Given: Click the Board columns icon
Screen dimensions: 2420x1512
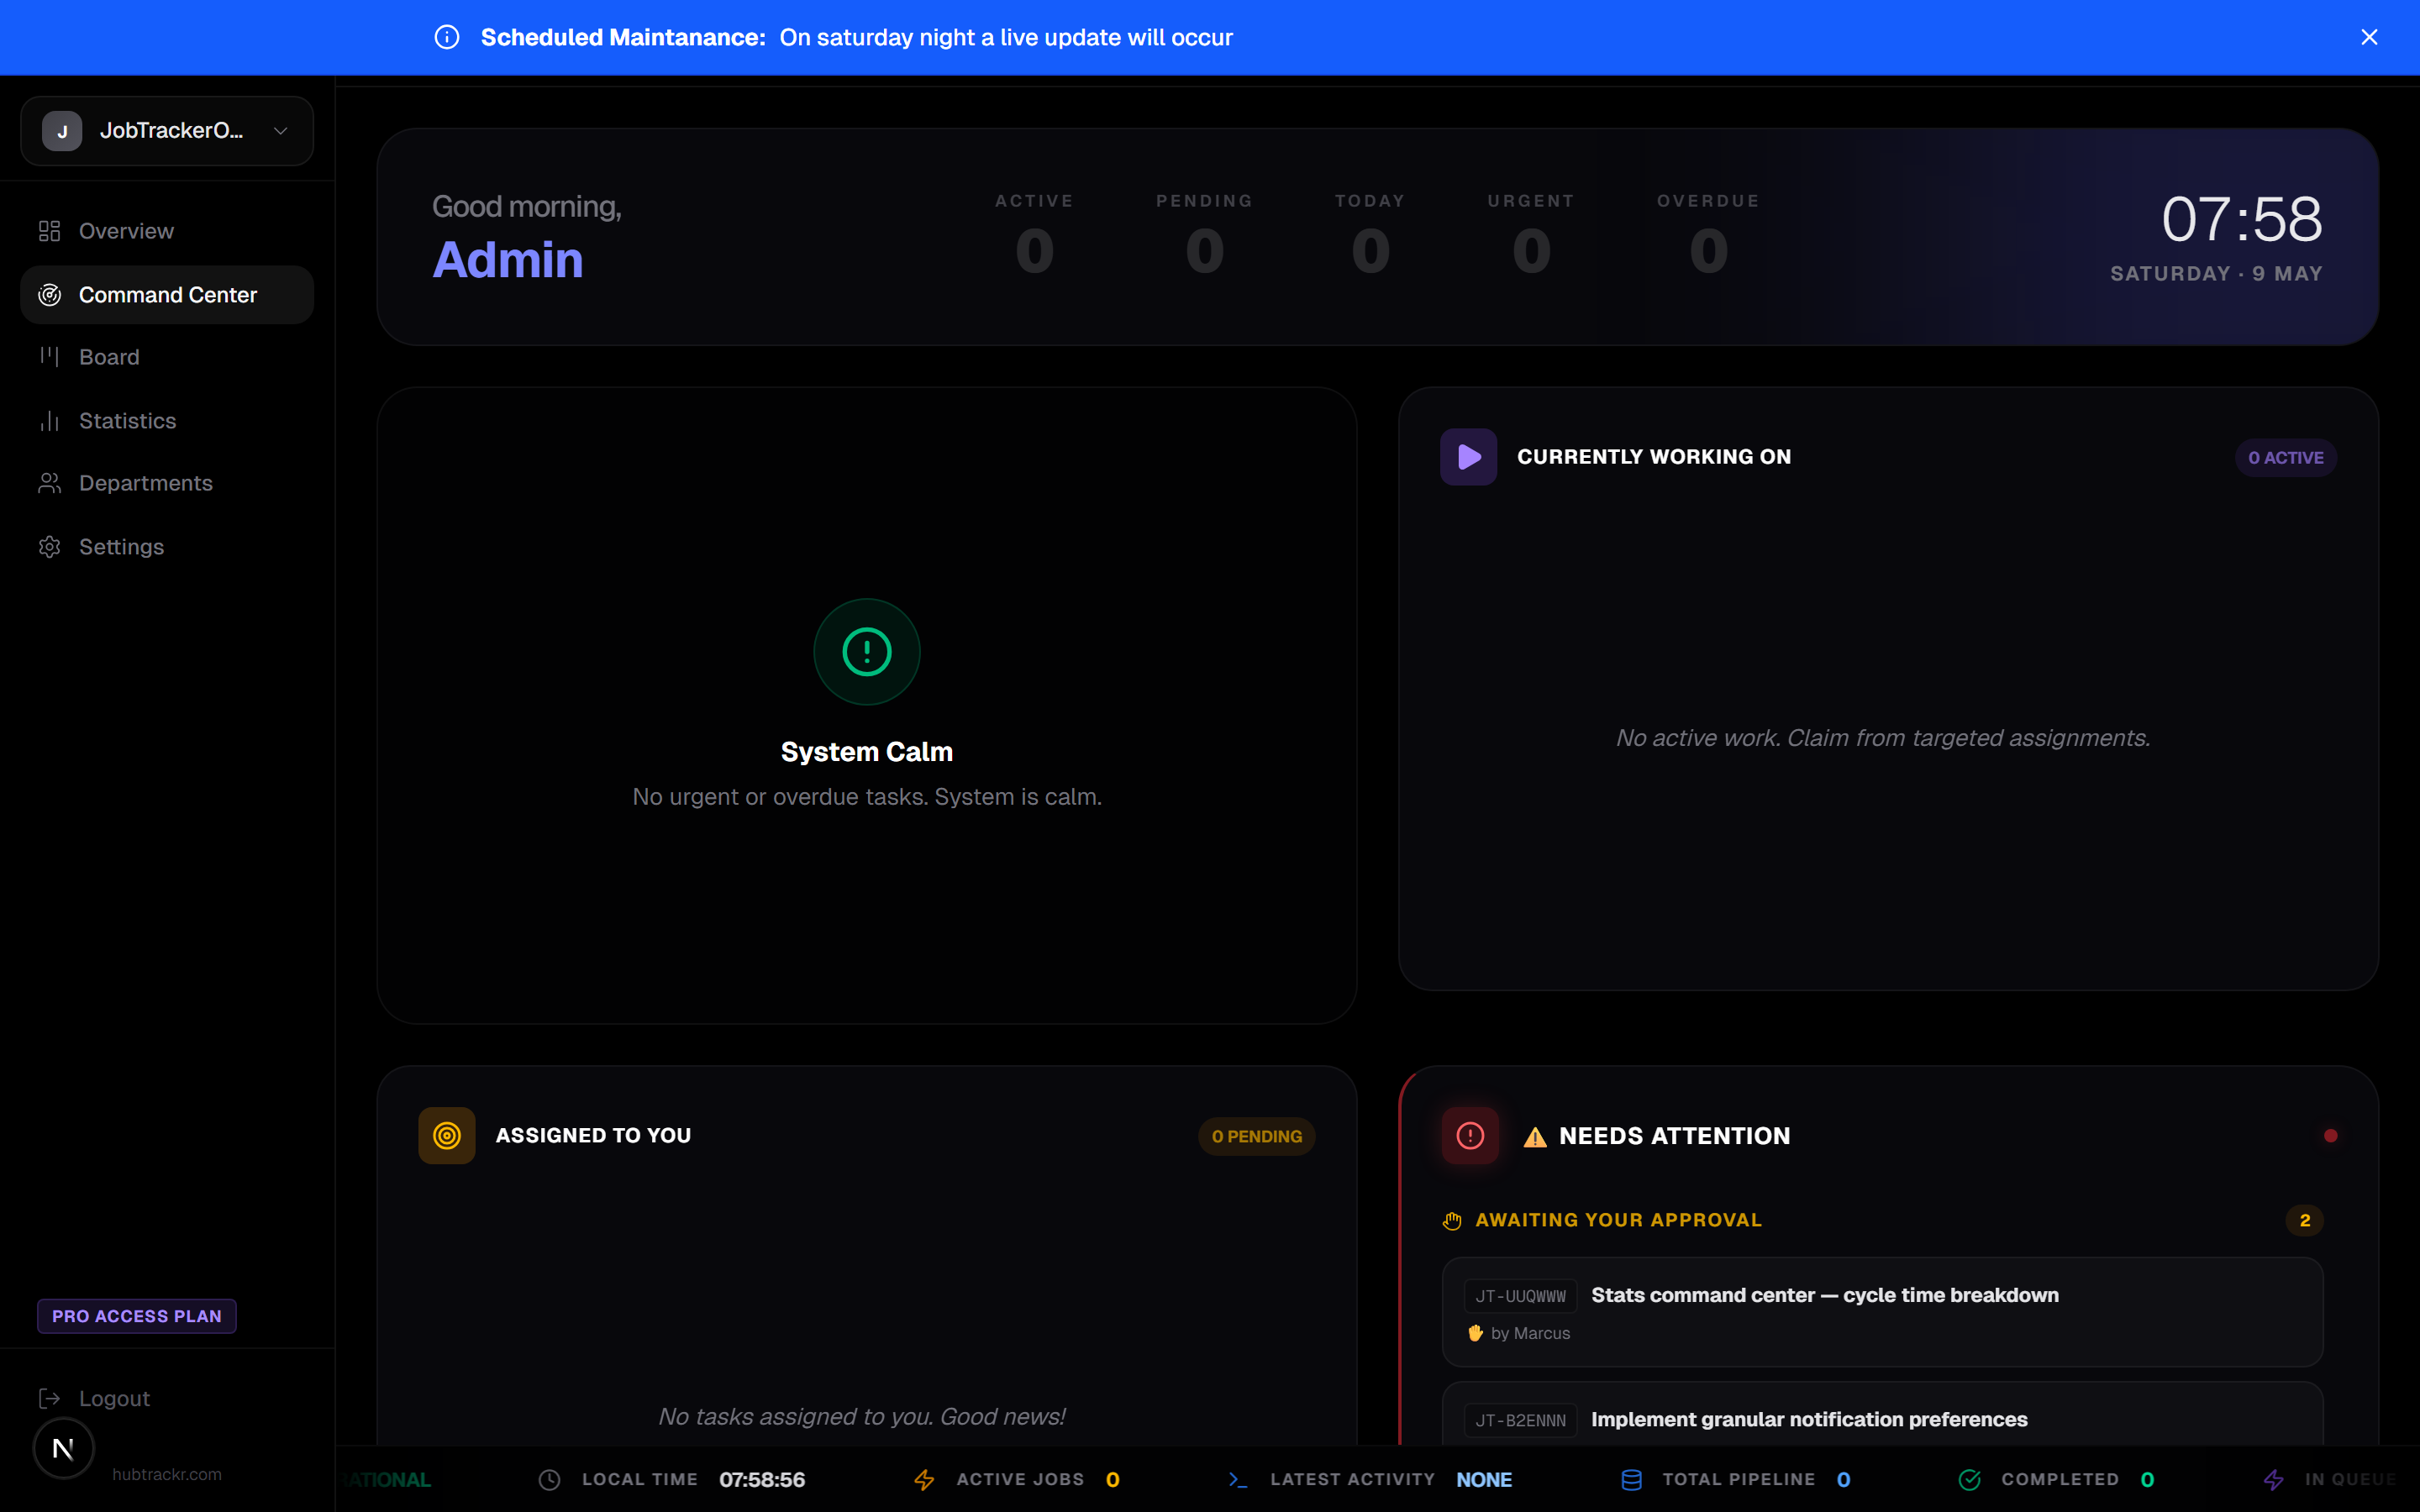Looking at the screenshot, I should pos(50,357).
